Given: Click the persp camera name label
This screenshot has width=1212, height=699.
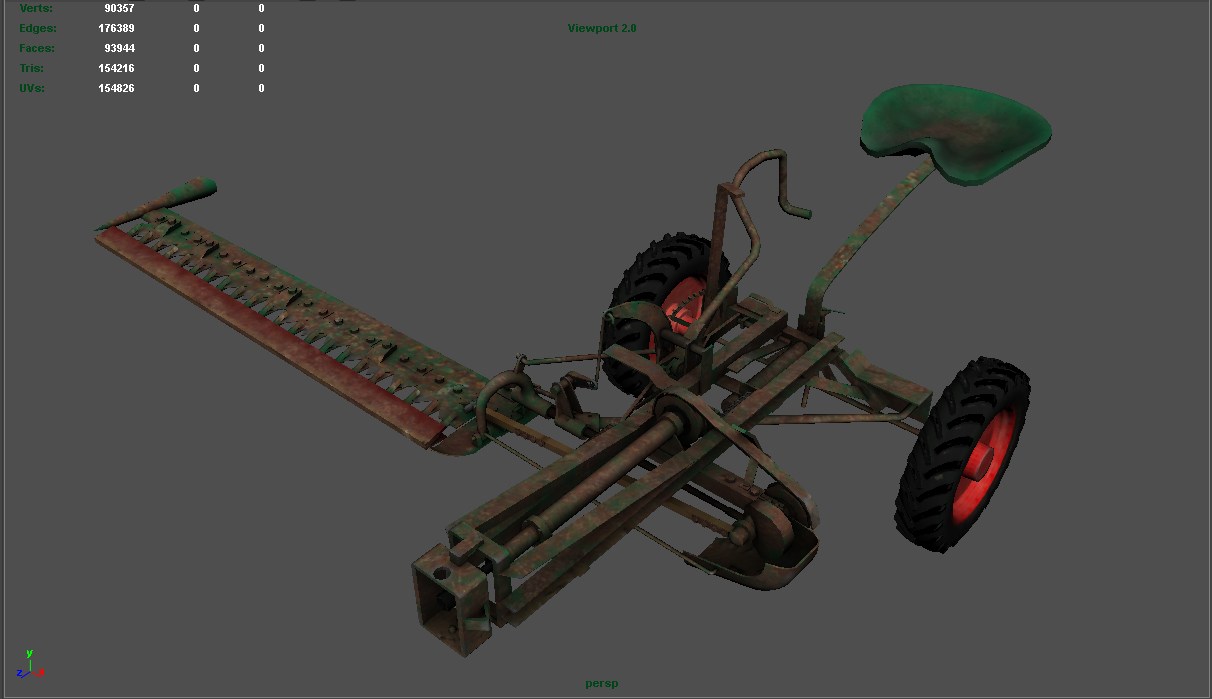Looking at the screenshot, I should pyautogui.click(x=602, y=684).
